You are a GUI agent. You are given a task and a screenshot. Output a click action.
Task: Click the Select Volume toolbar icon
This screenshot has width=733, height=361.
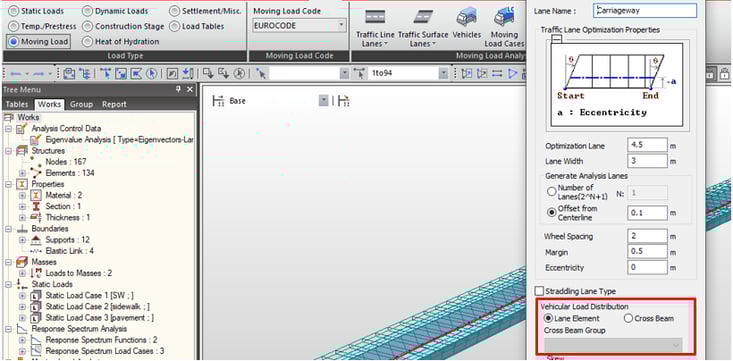(x=187, y=73)
